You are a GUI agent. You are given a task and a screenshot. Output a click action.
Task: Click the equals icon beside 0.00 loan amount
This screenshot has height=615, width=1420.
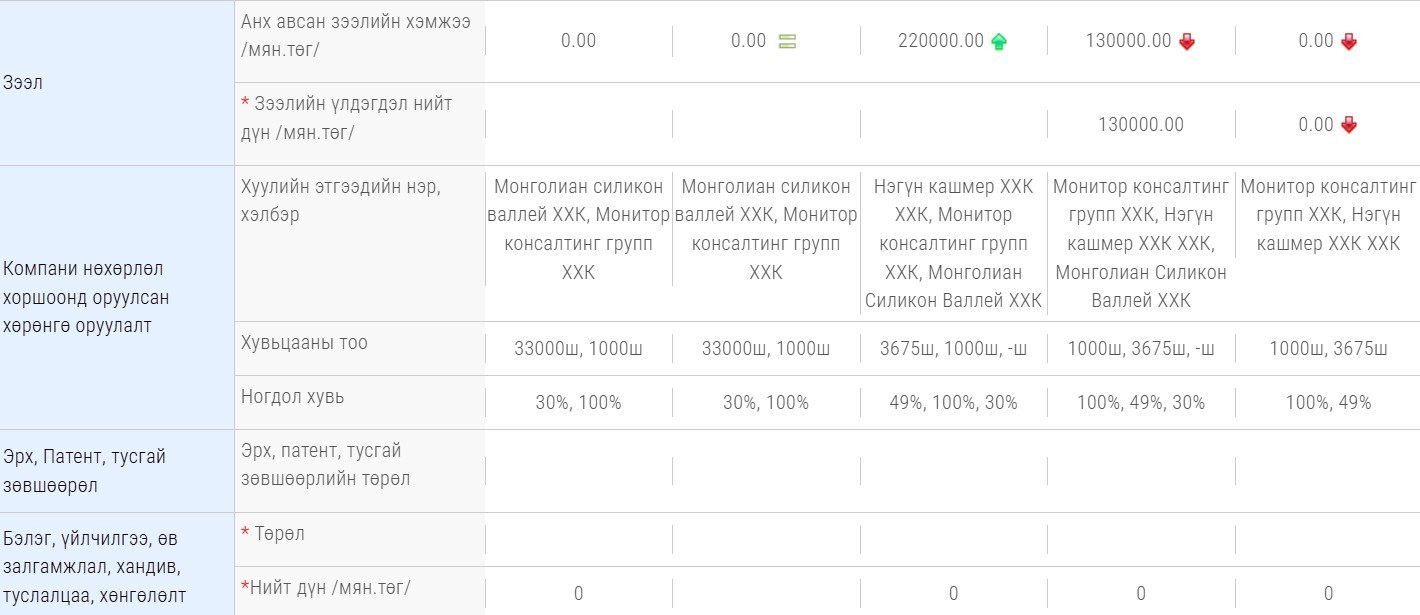click(787, 41)
